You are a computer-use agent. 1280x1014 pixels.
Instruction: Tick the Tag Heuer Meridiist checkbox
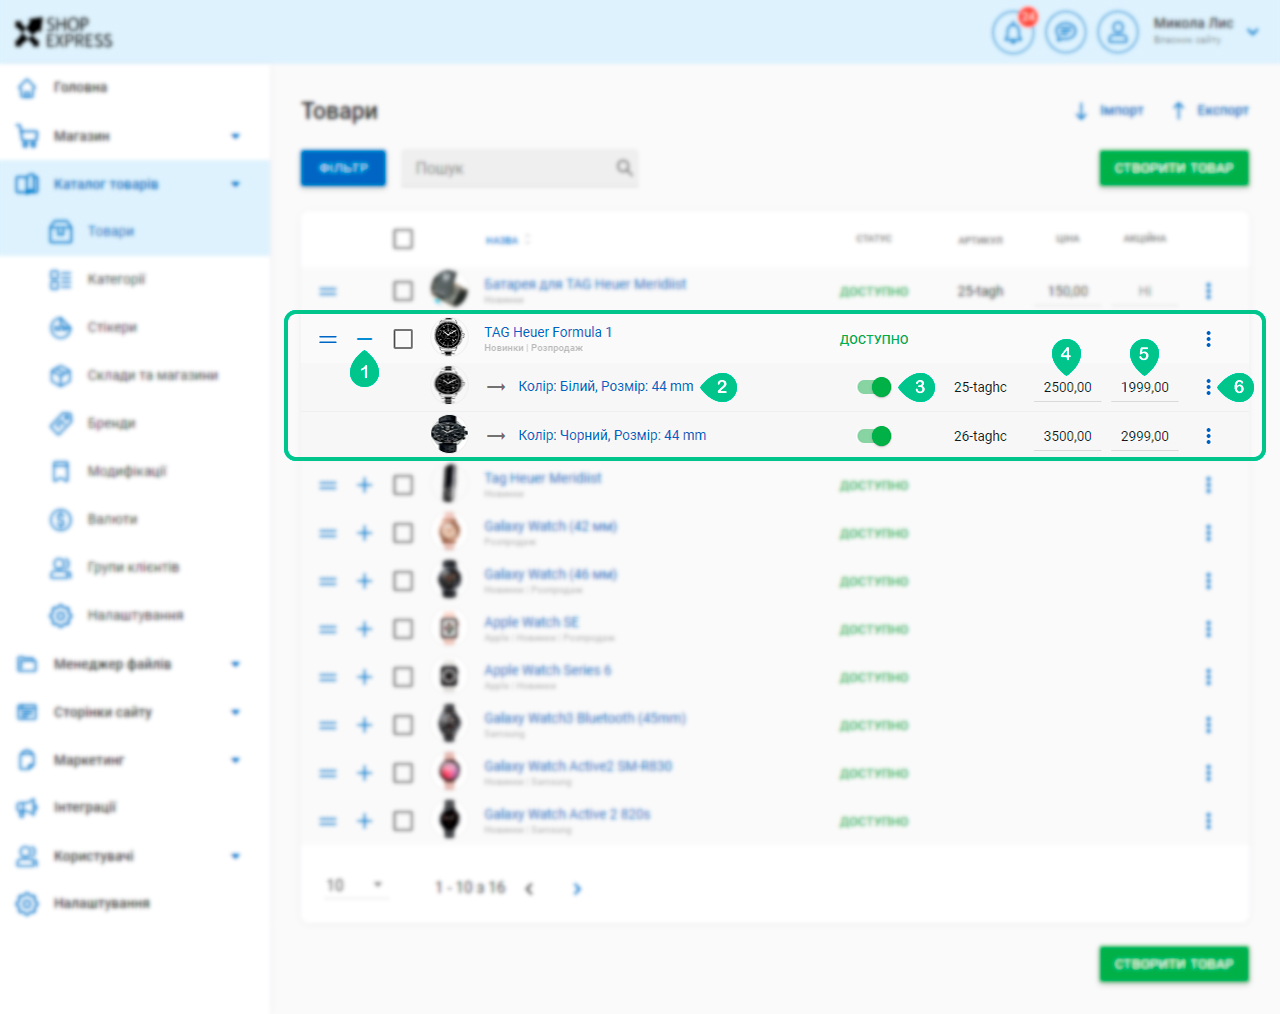pyautogui.click(x=403, y=485)
